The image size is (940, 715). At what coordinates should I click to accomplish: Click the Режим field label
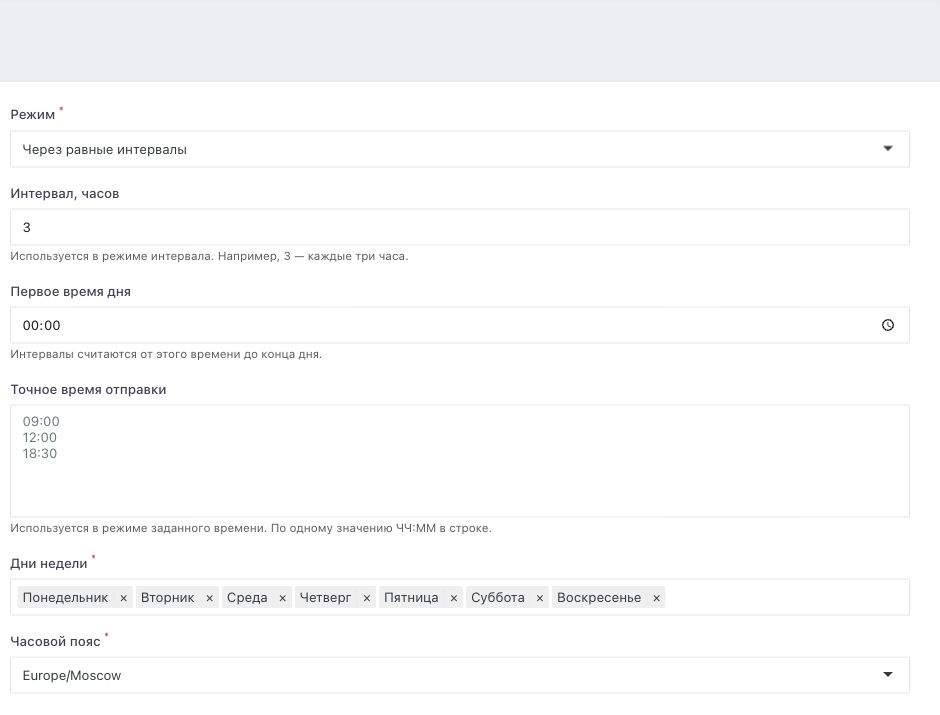[32, 114]
